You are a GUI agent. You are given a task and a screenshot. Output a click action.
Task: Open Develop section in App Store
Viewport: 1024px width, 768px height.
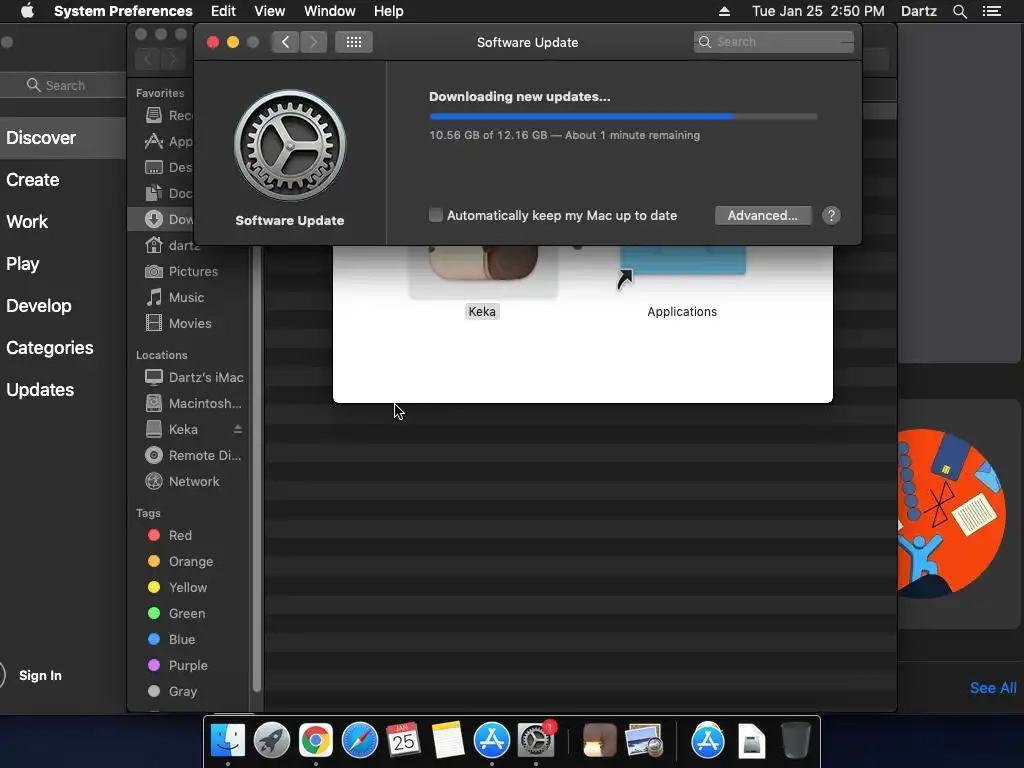point(39,306)
